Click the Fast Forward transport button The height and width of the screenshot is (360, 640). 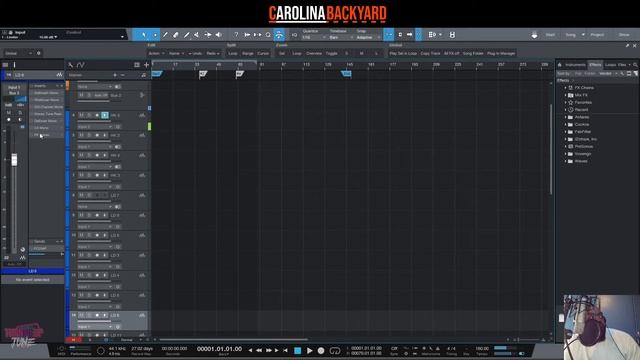tap(268, 351)
